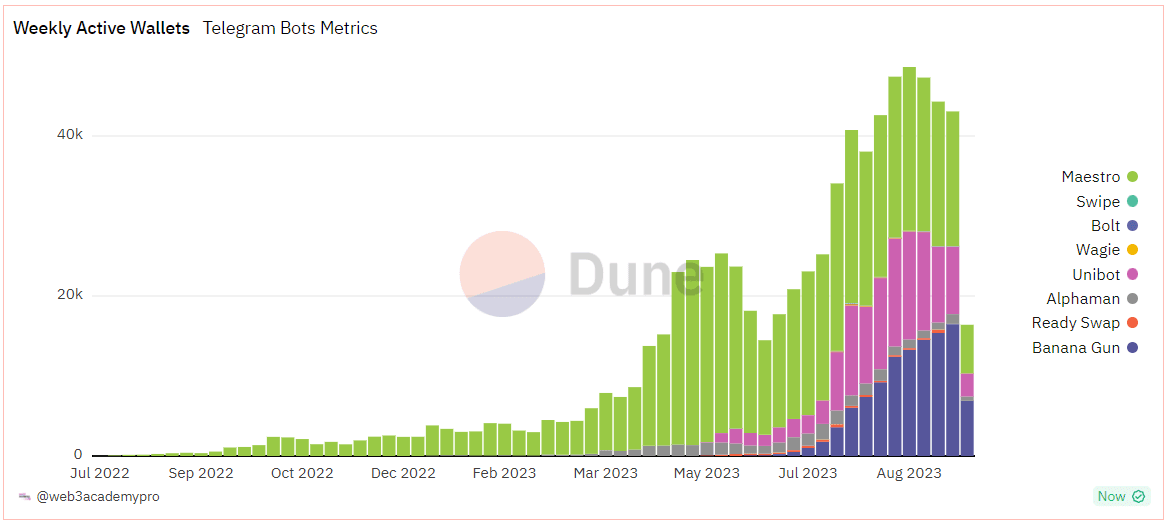Click the author avatar icon beside @web3academypro
1166x522 pixels.
coord(25,496)
